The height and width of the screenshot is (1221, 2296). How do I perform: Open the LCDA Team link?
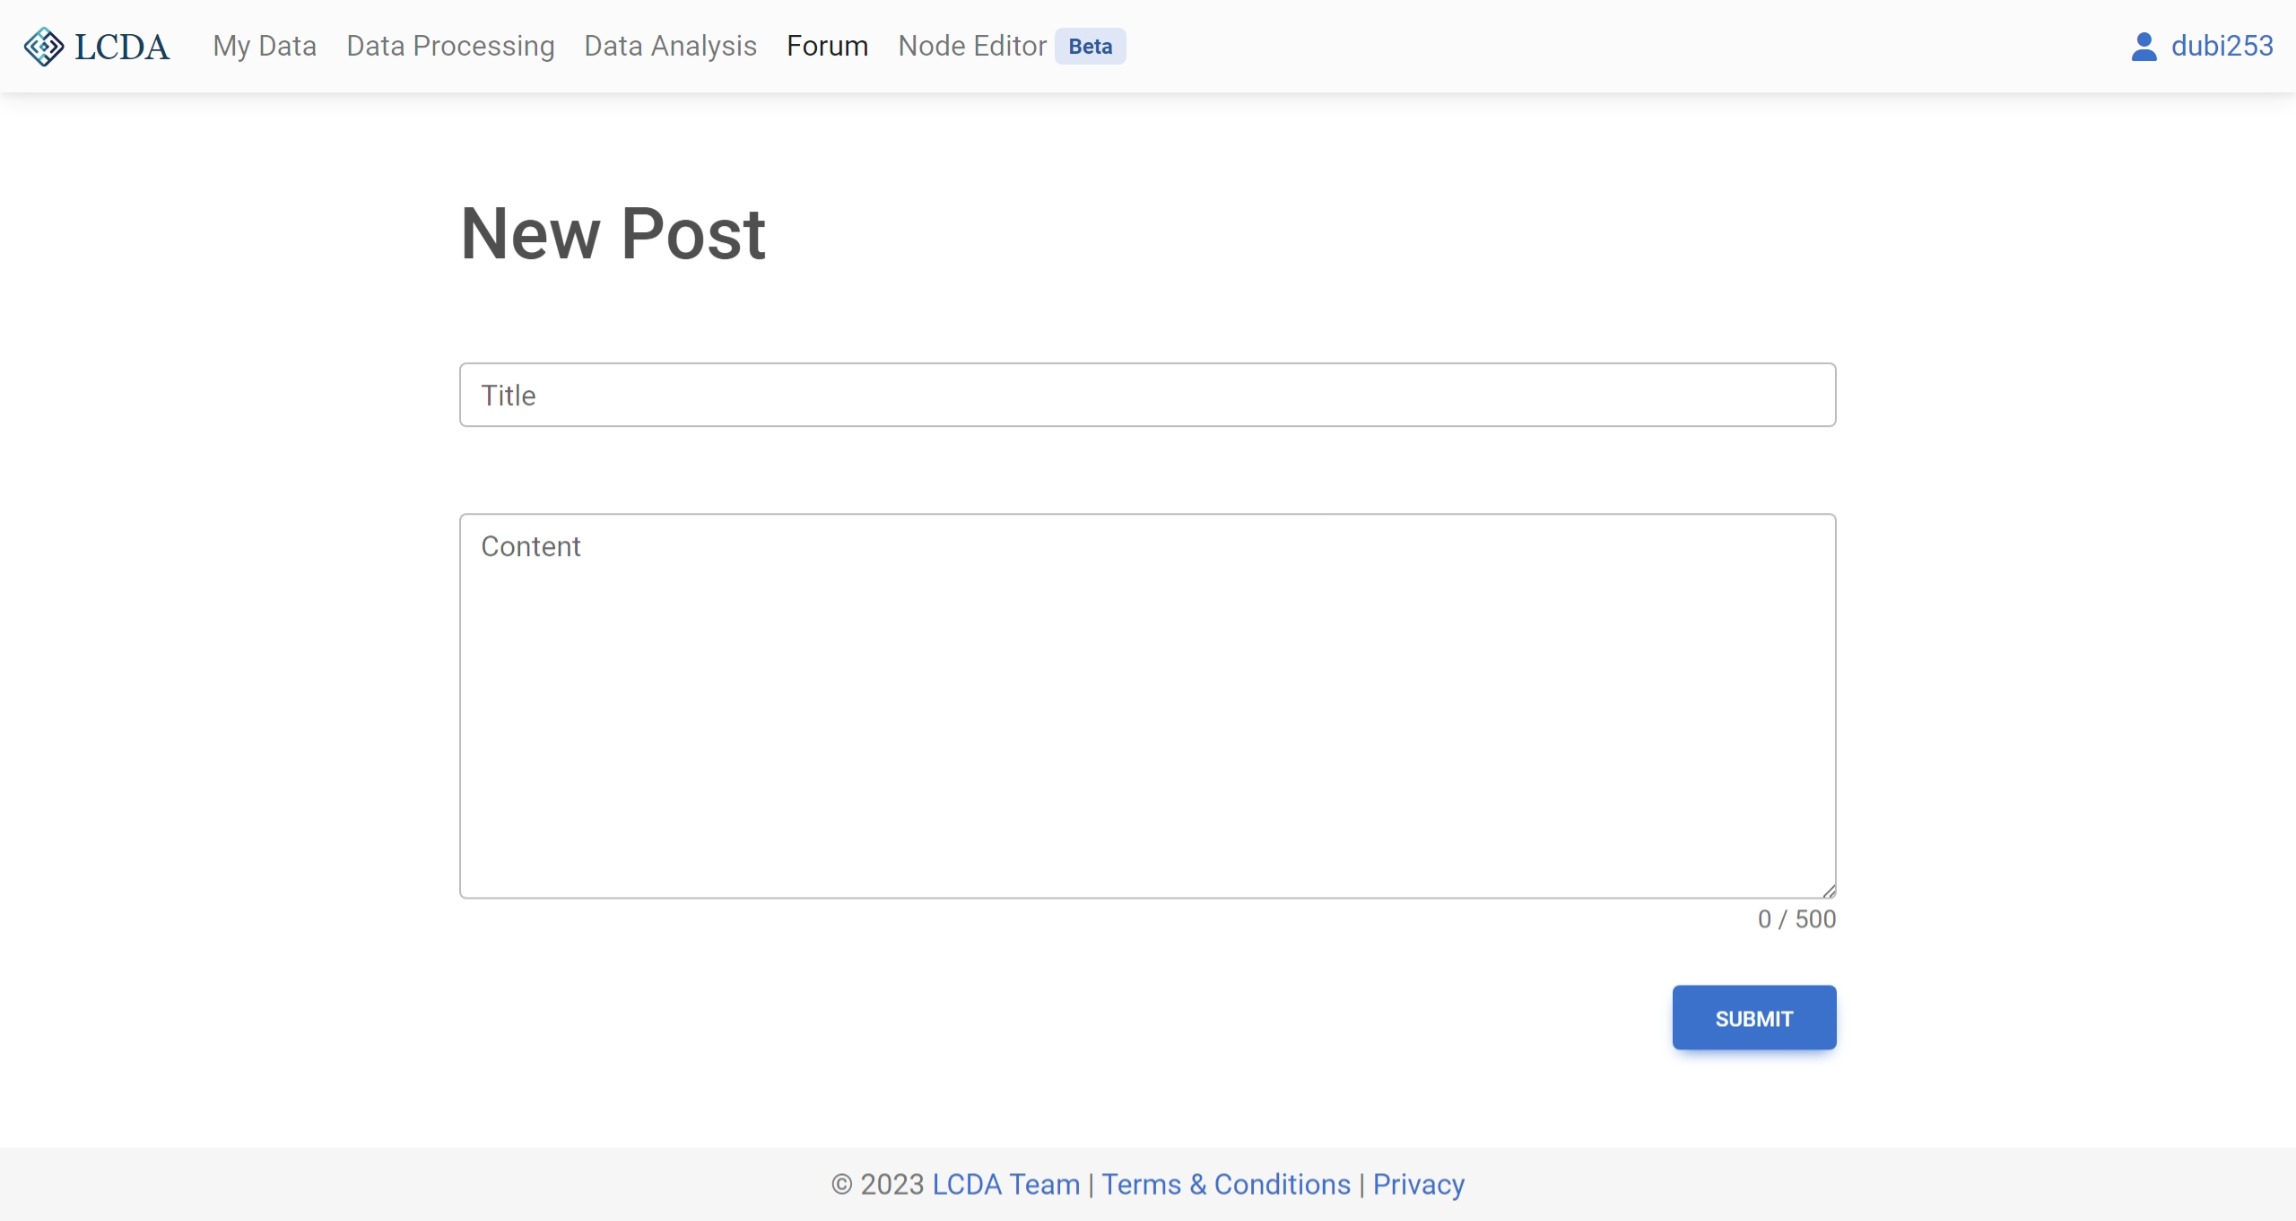pos(1005,1183)
